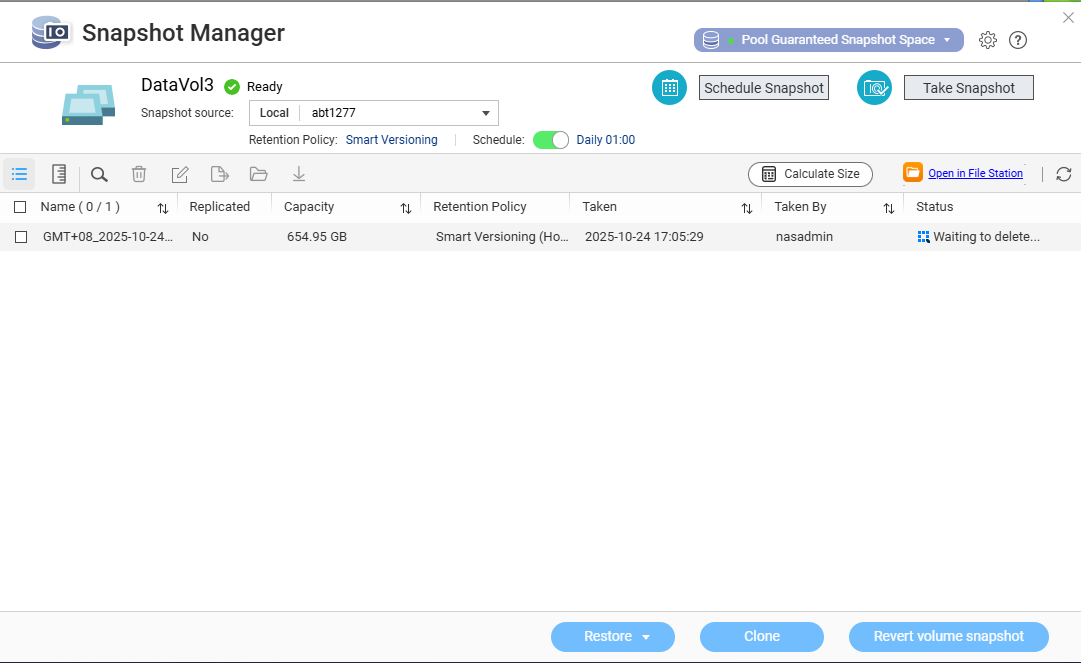Toggle the daily schedule switch off
Image resolution: width=1081 pixels, height=663 pixels.
[x=550, y=140]
